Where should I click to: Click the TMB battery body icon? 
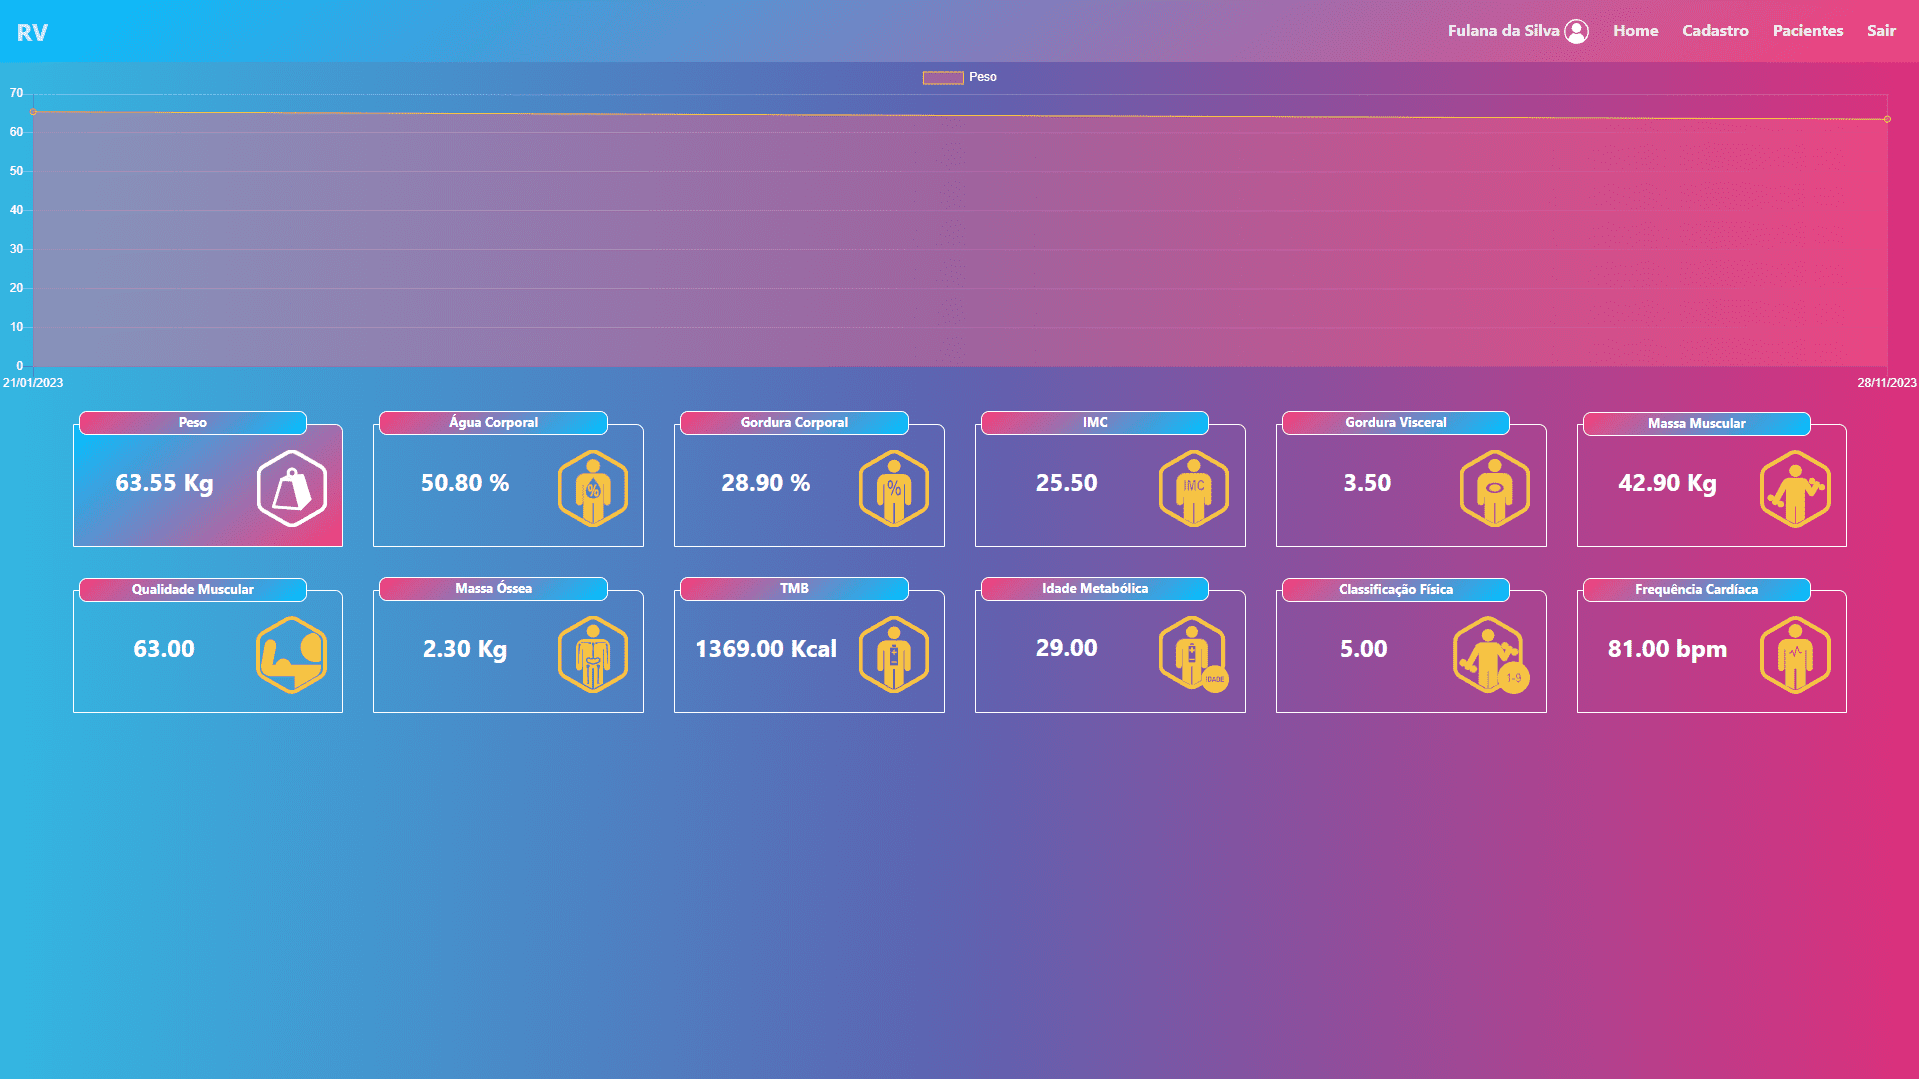[894, 655]
